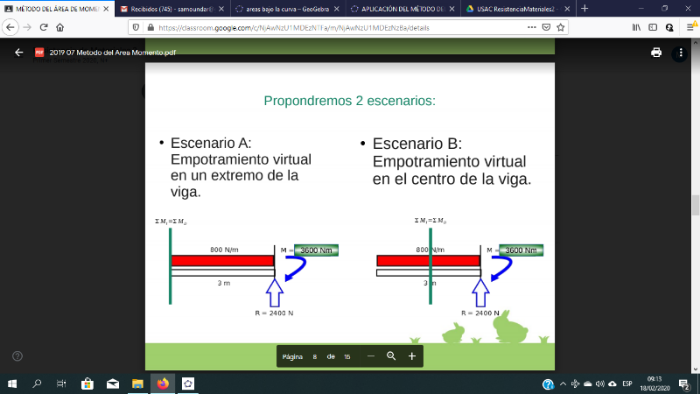Switch to APLICACIÓN DEL MÉTODO tab
This screenshot has height=394, width=700.
pyautogui.click(x=403, y=8)
